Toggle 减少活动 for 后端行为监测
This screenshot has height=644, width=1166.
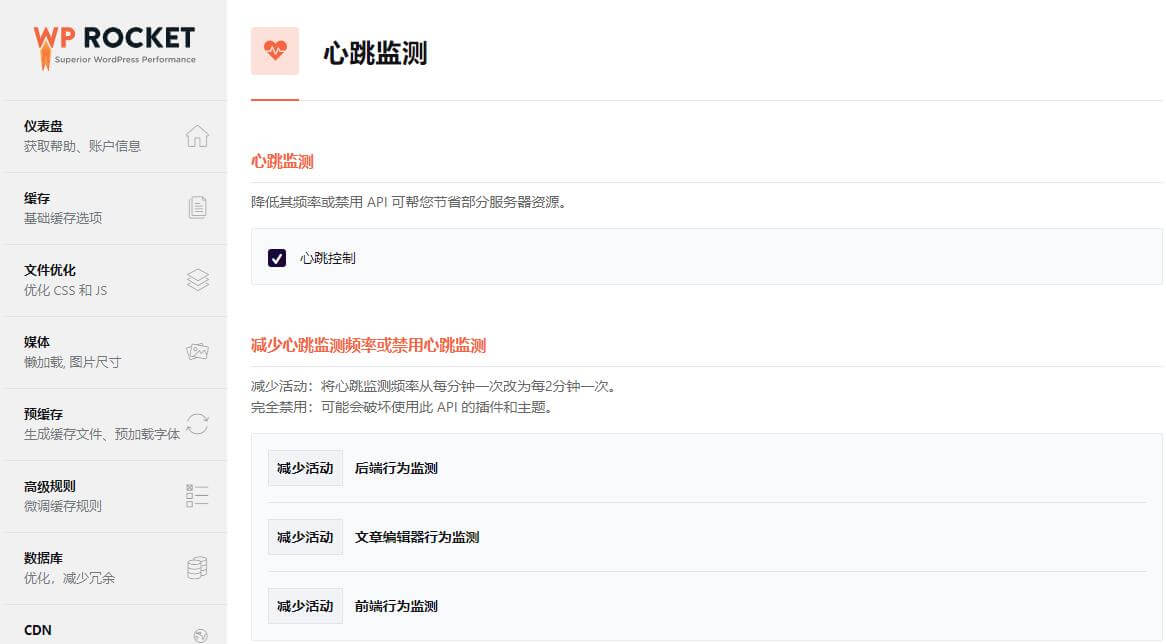[305, 468]
